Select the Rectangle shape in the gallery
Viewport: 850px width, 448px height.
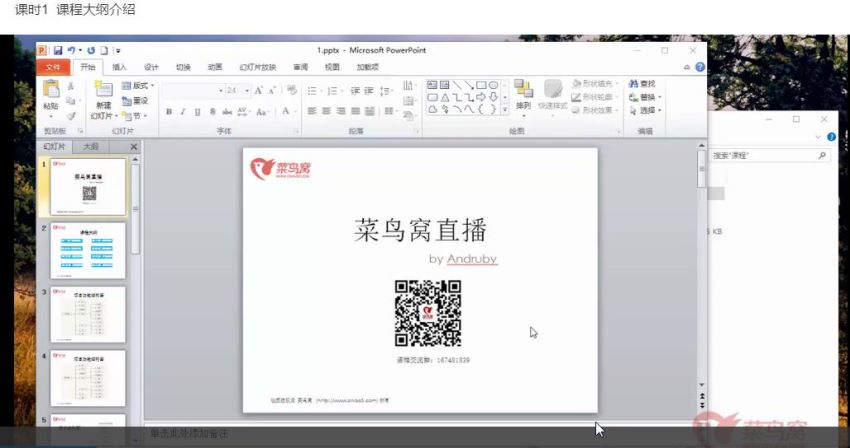[481, 85]
